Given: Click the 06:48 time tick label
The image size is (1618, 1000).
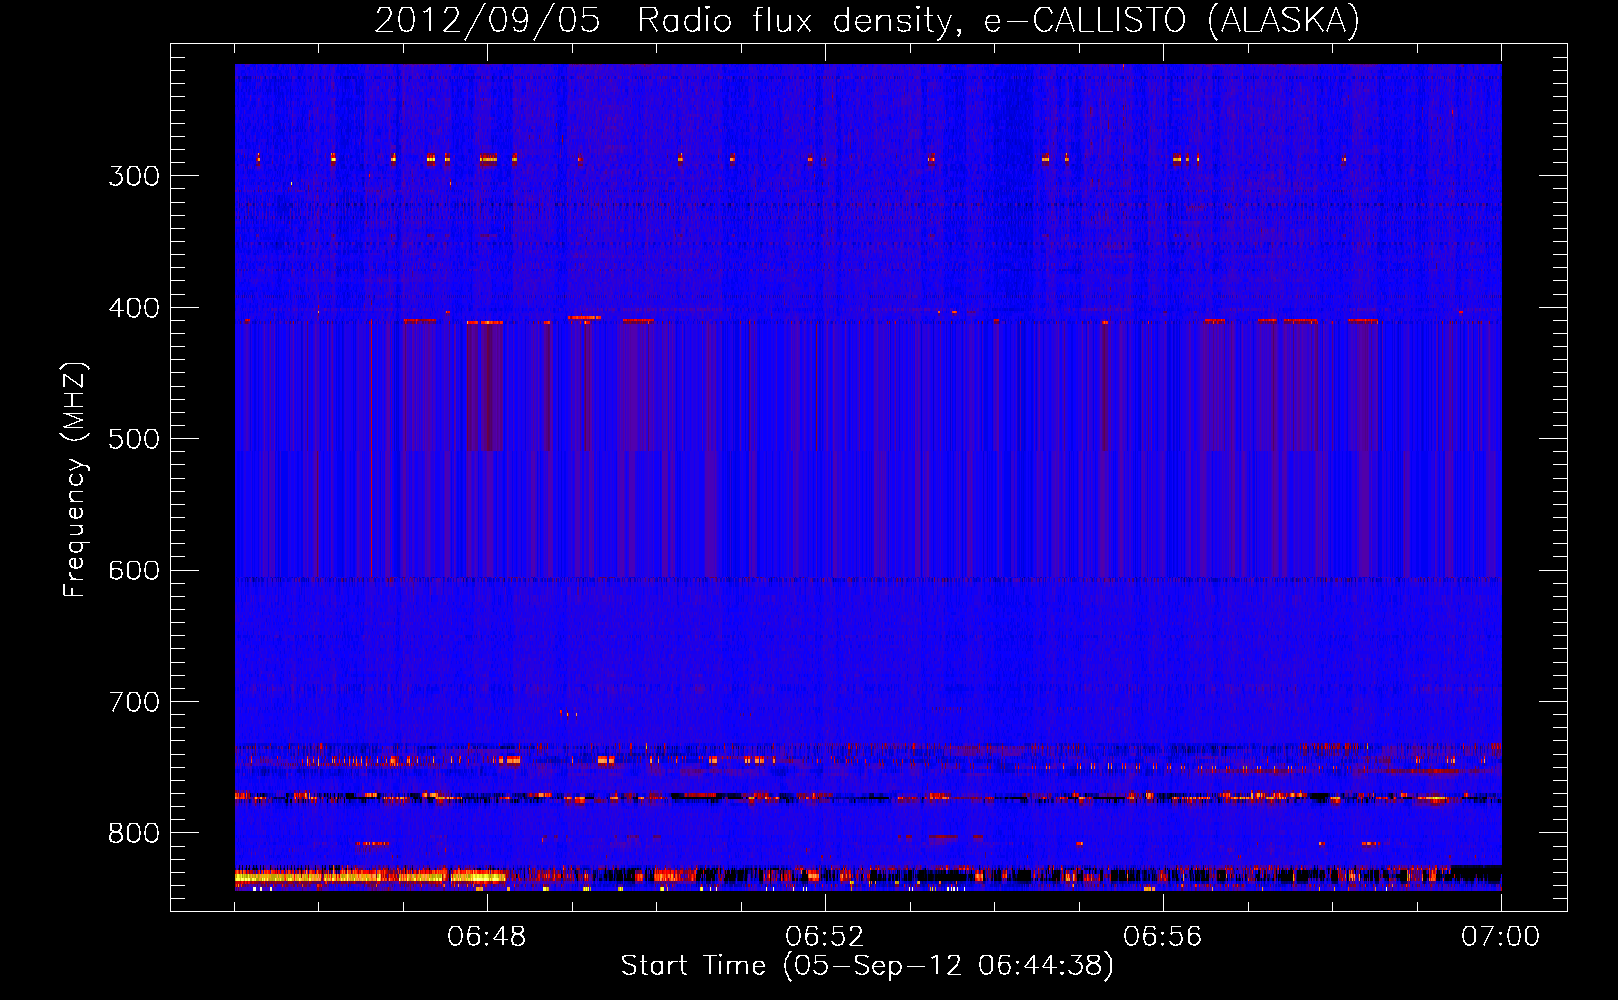Looking at the screenshot, I should 487,937.
